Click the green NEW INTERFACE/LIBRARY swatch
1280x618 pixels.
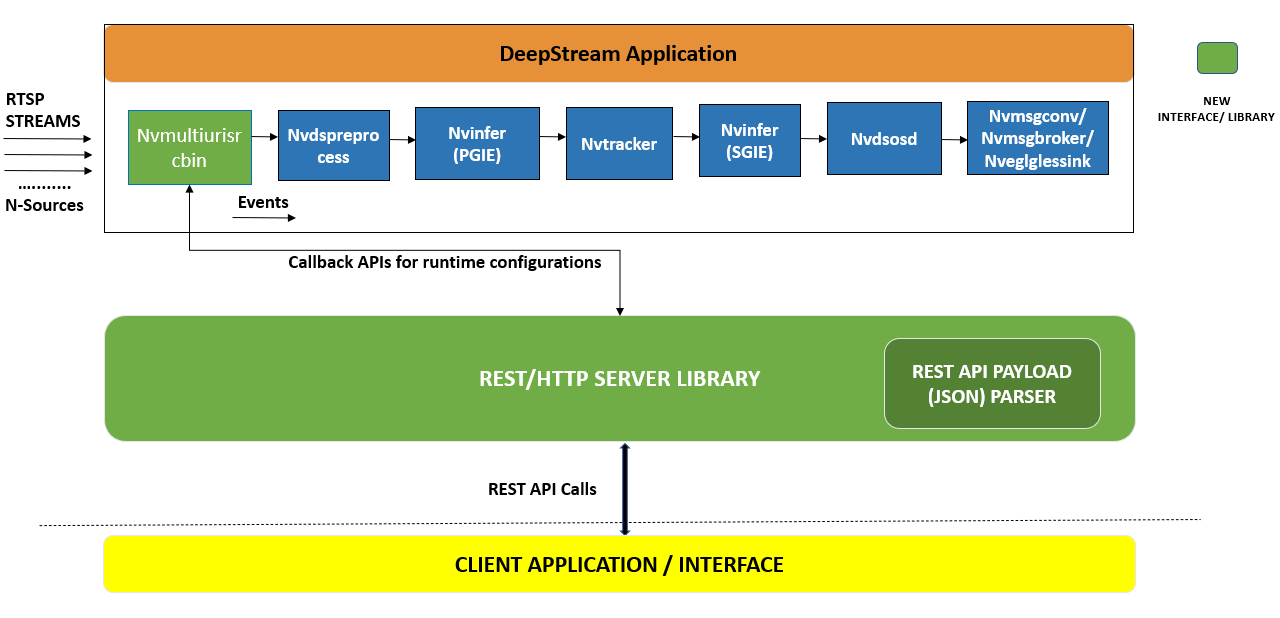tap(1216, 58)
